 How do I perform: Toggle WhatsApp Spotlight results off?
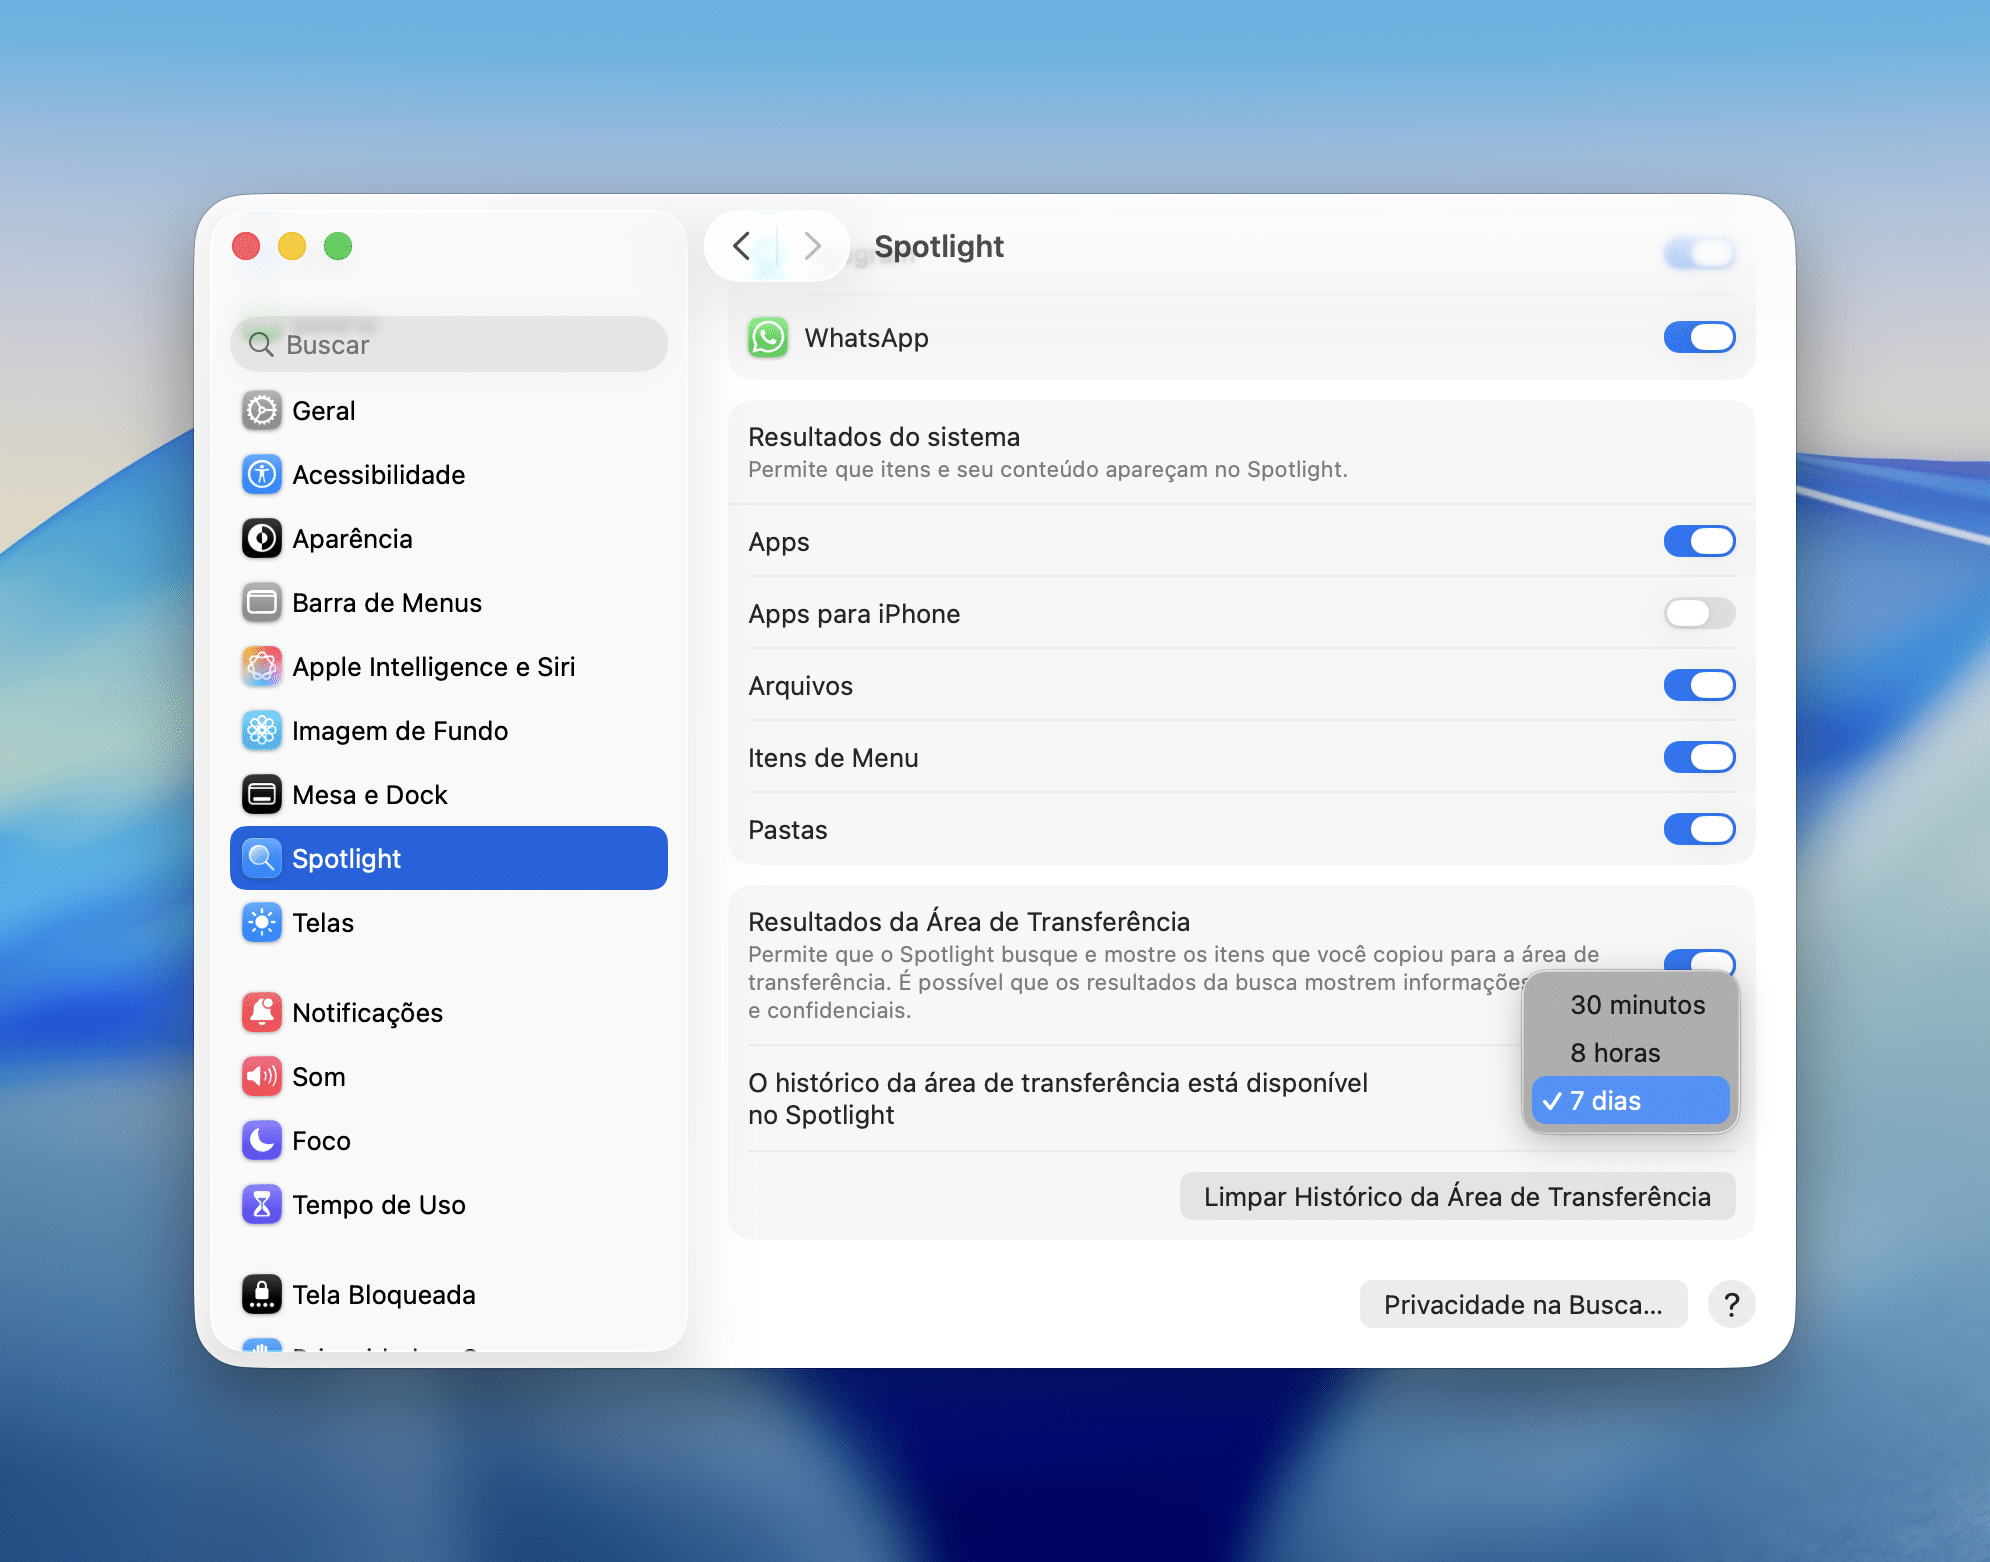[x=1699, y=338]
